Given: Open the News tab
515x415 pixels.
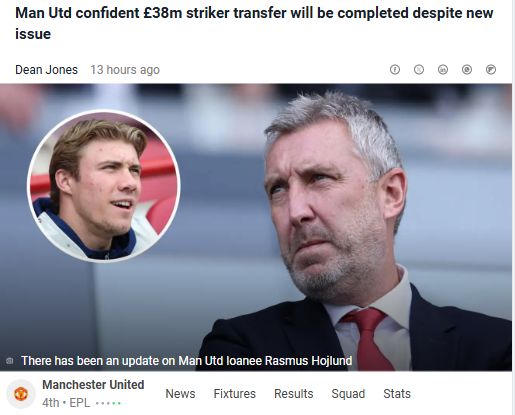Looking at the screenshot, I should (x=180, y=394).
